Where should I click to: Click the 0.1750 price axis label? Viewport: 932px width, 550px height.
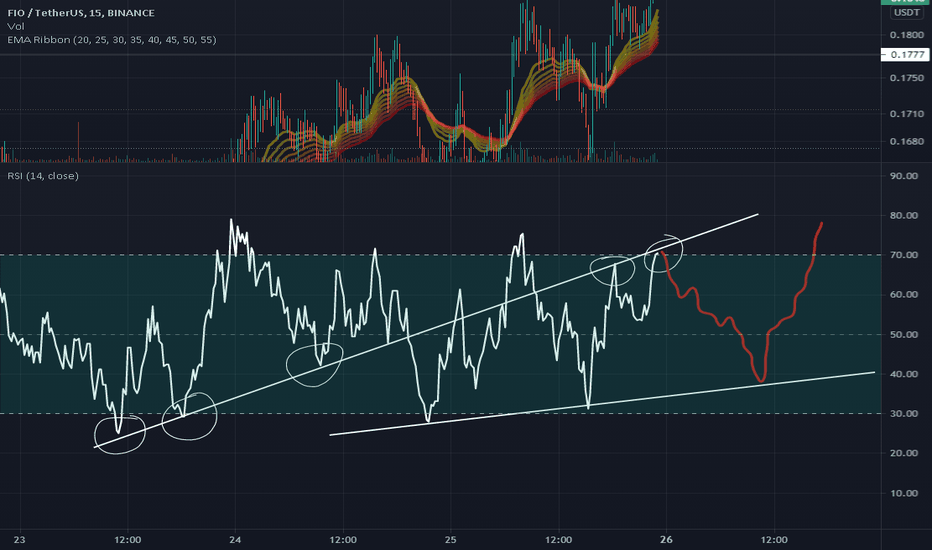click(906, 78)
